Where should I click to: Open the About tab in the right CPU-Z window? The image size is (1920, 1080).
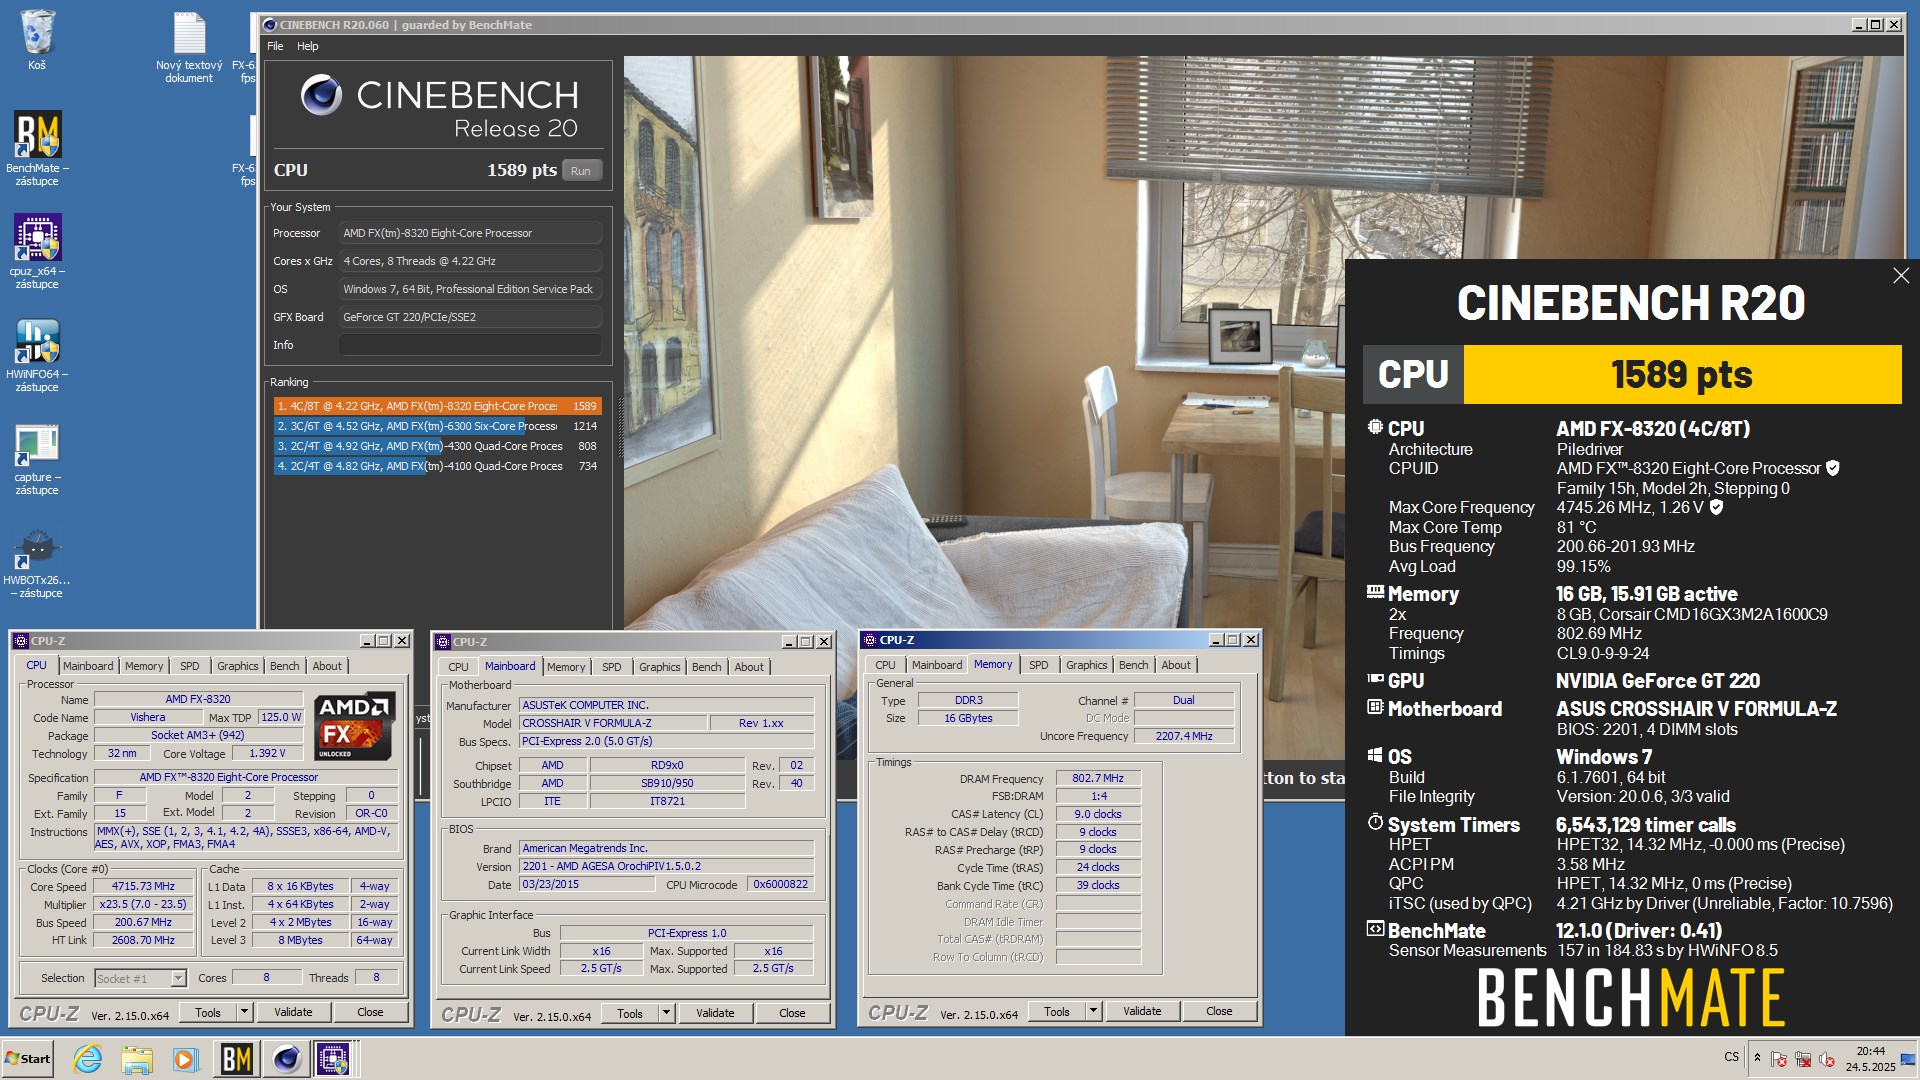point(1176,665)
